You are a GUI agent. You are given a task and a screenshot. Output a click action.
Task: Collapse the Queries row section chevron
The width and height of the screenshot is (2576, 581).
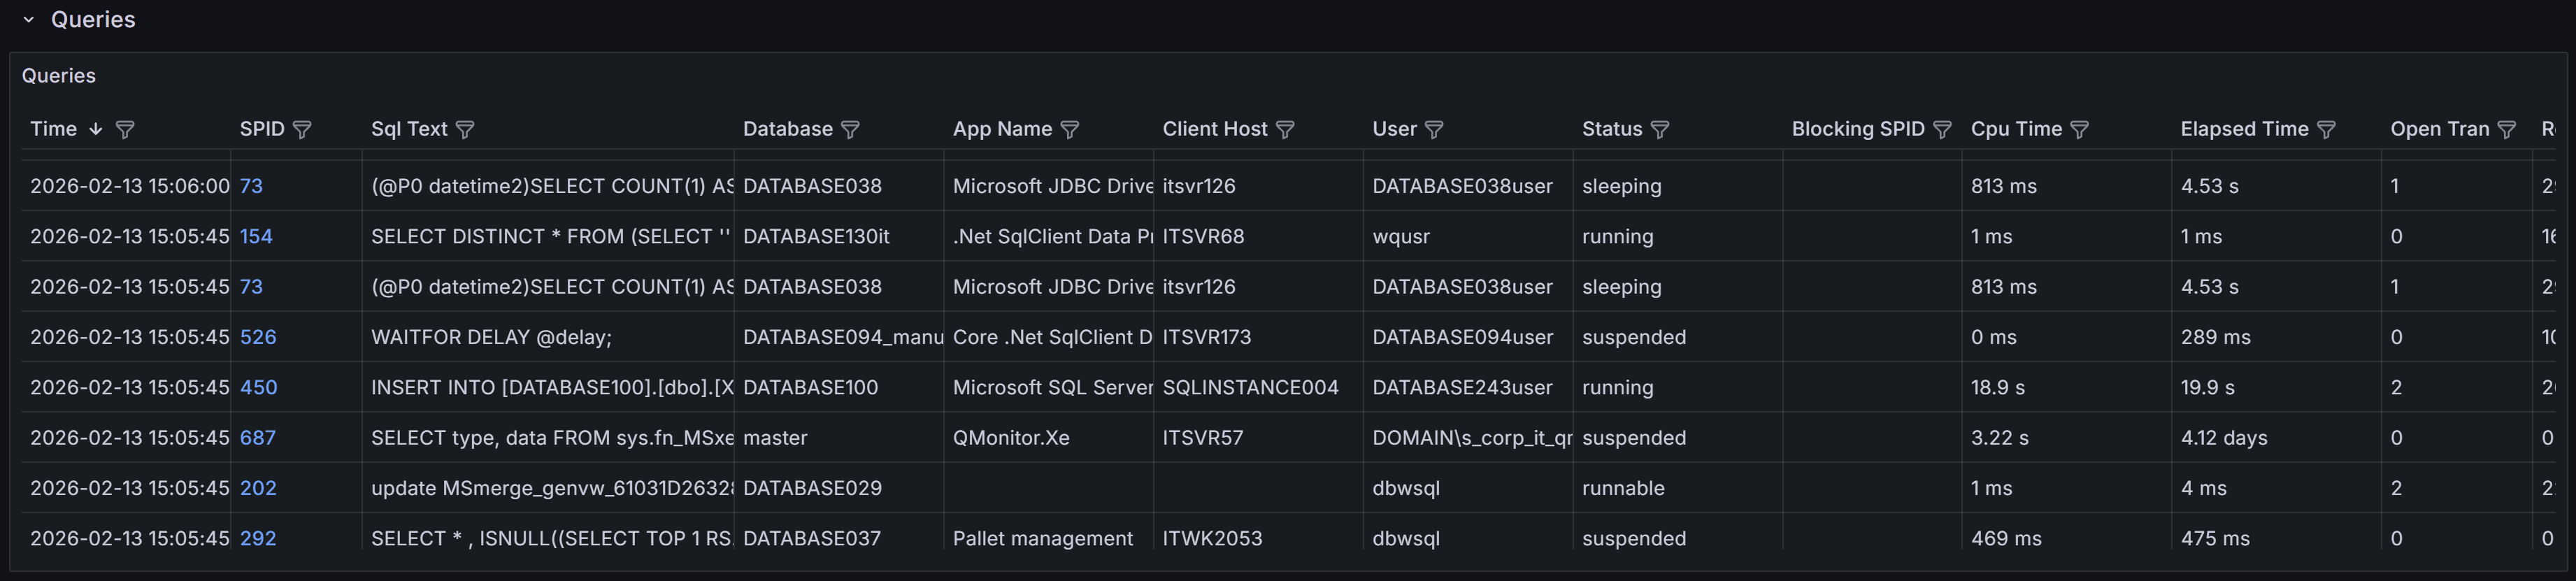29,20
